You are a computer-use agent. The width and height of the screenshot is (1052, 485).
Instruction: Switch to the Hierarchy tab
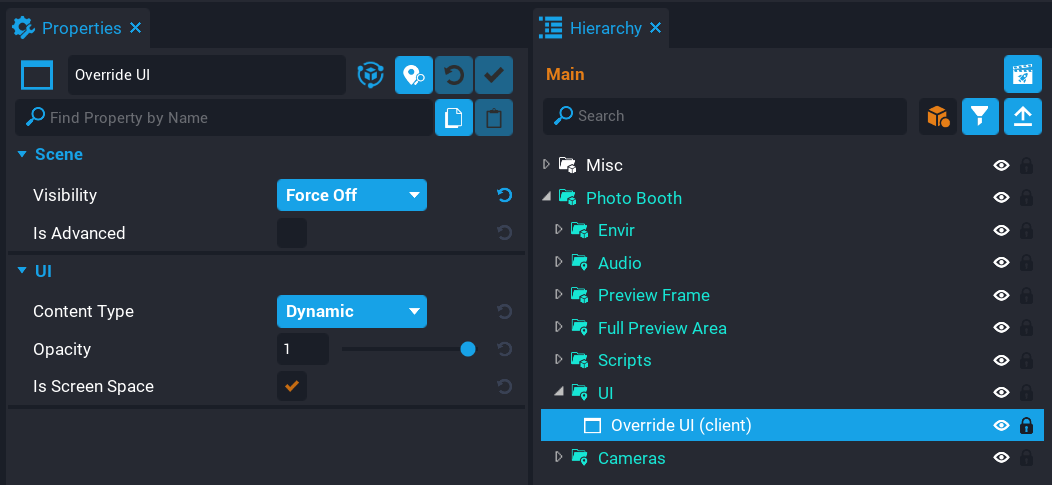(604, 28)
